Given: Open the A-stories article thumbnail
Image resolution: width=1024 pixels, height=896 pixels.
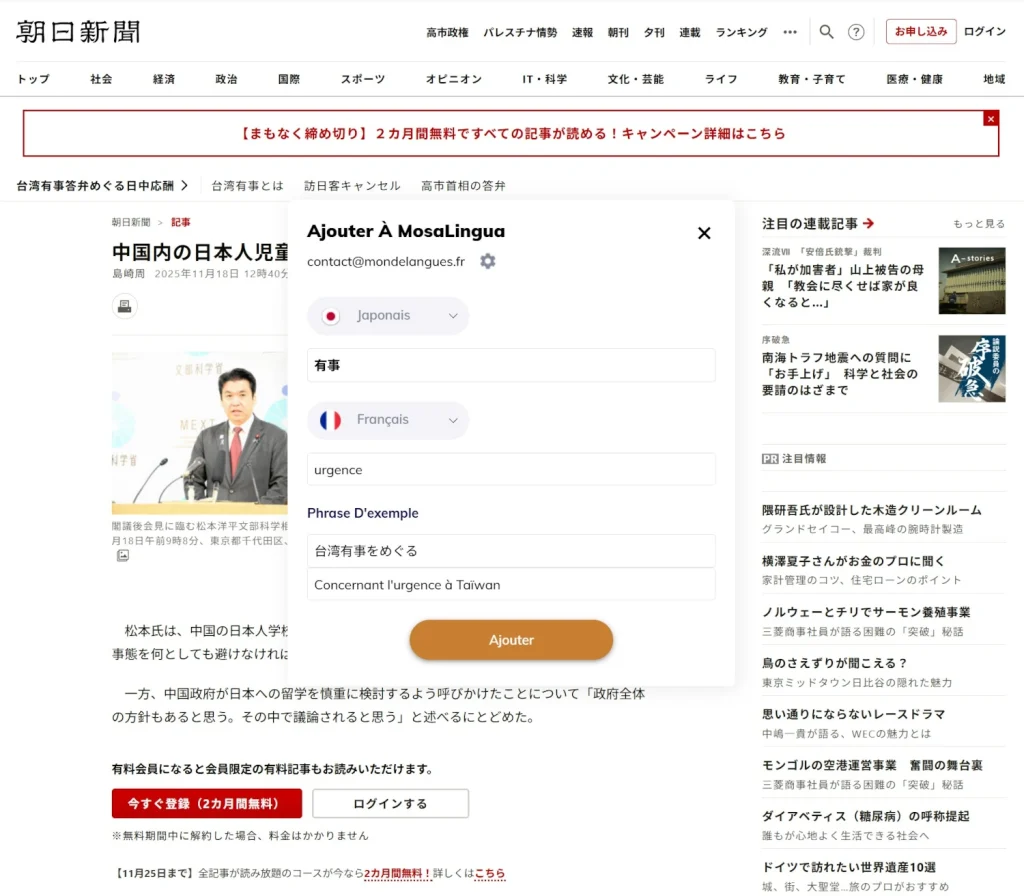Looking at the screenshot, I should 971,280.
